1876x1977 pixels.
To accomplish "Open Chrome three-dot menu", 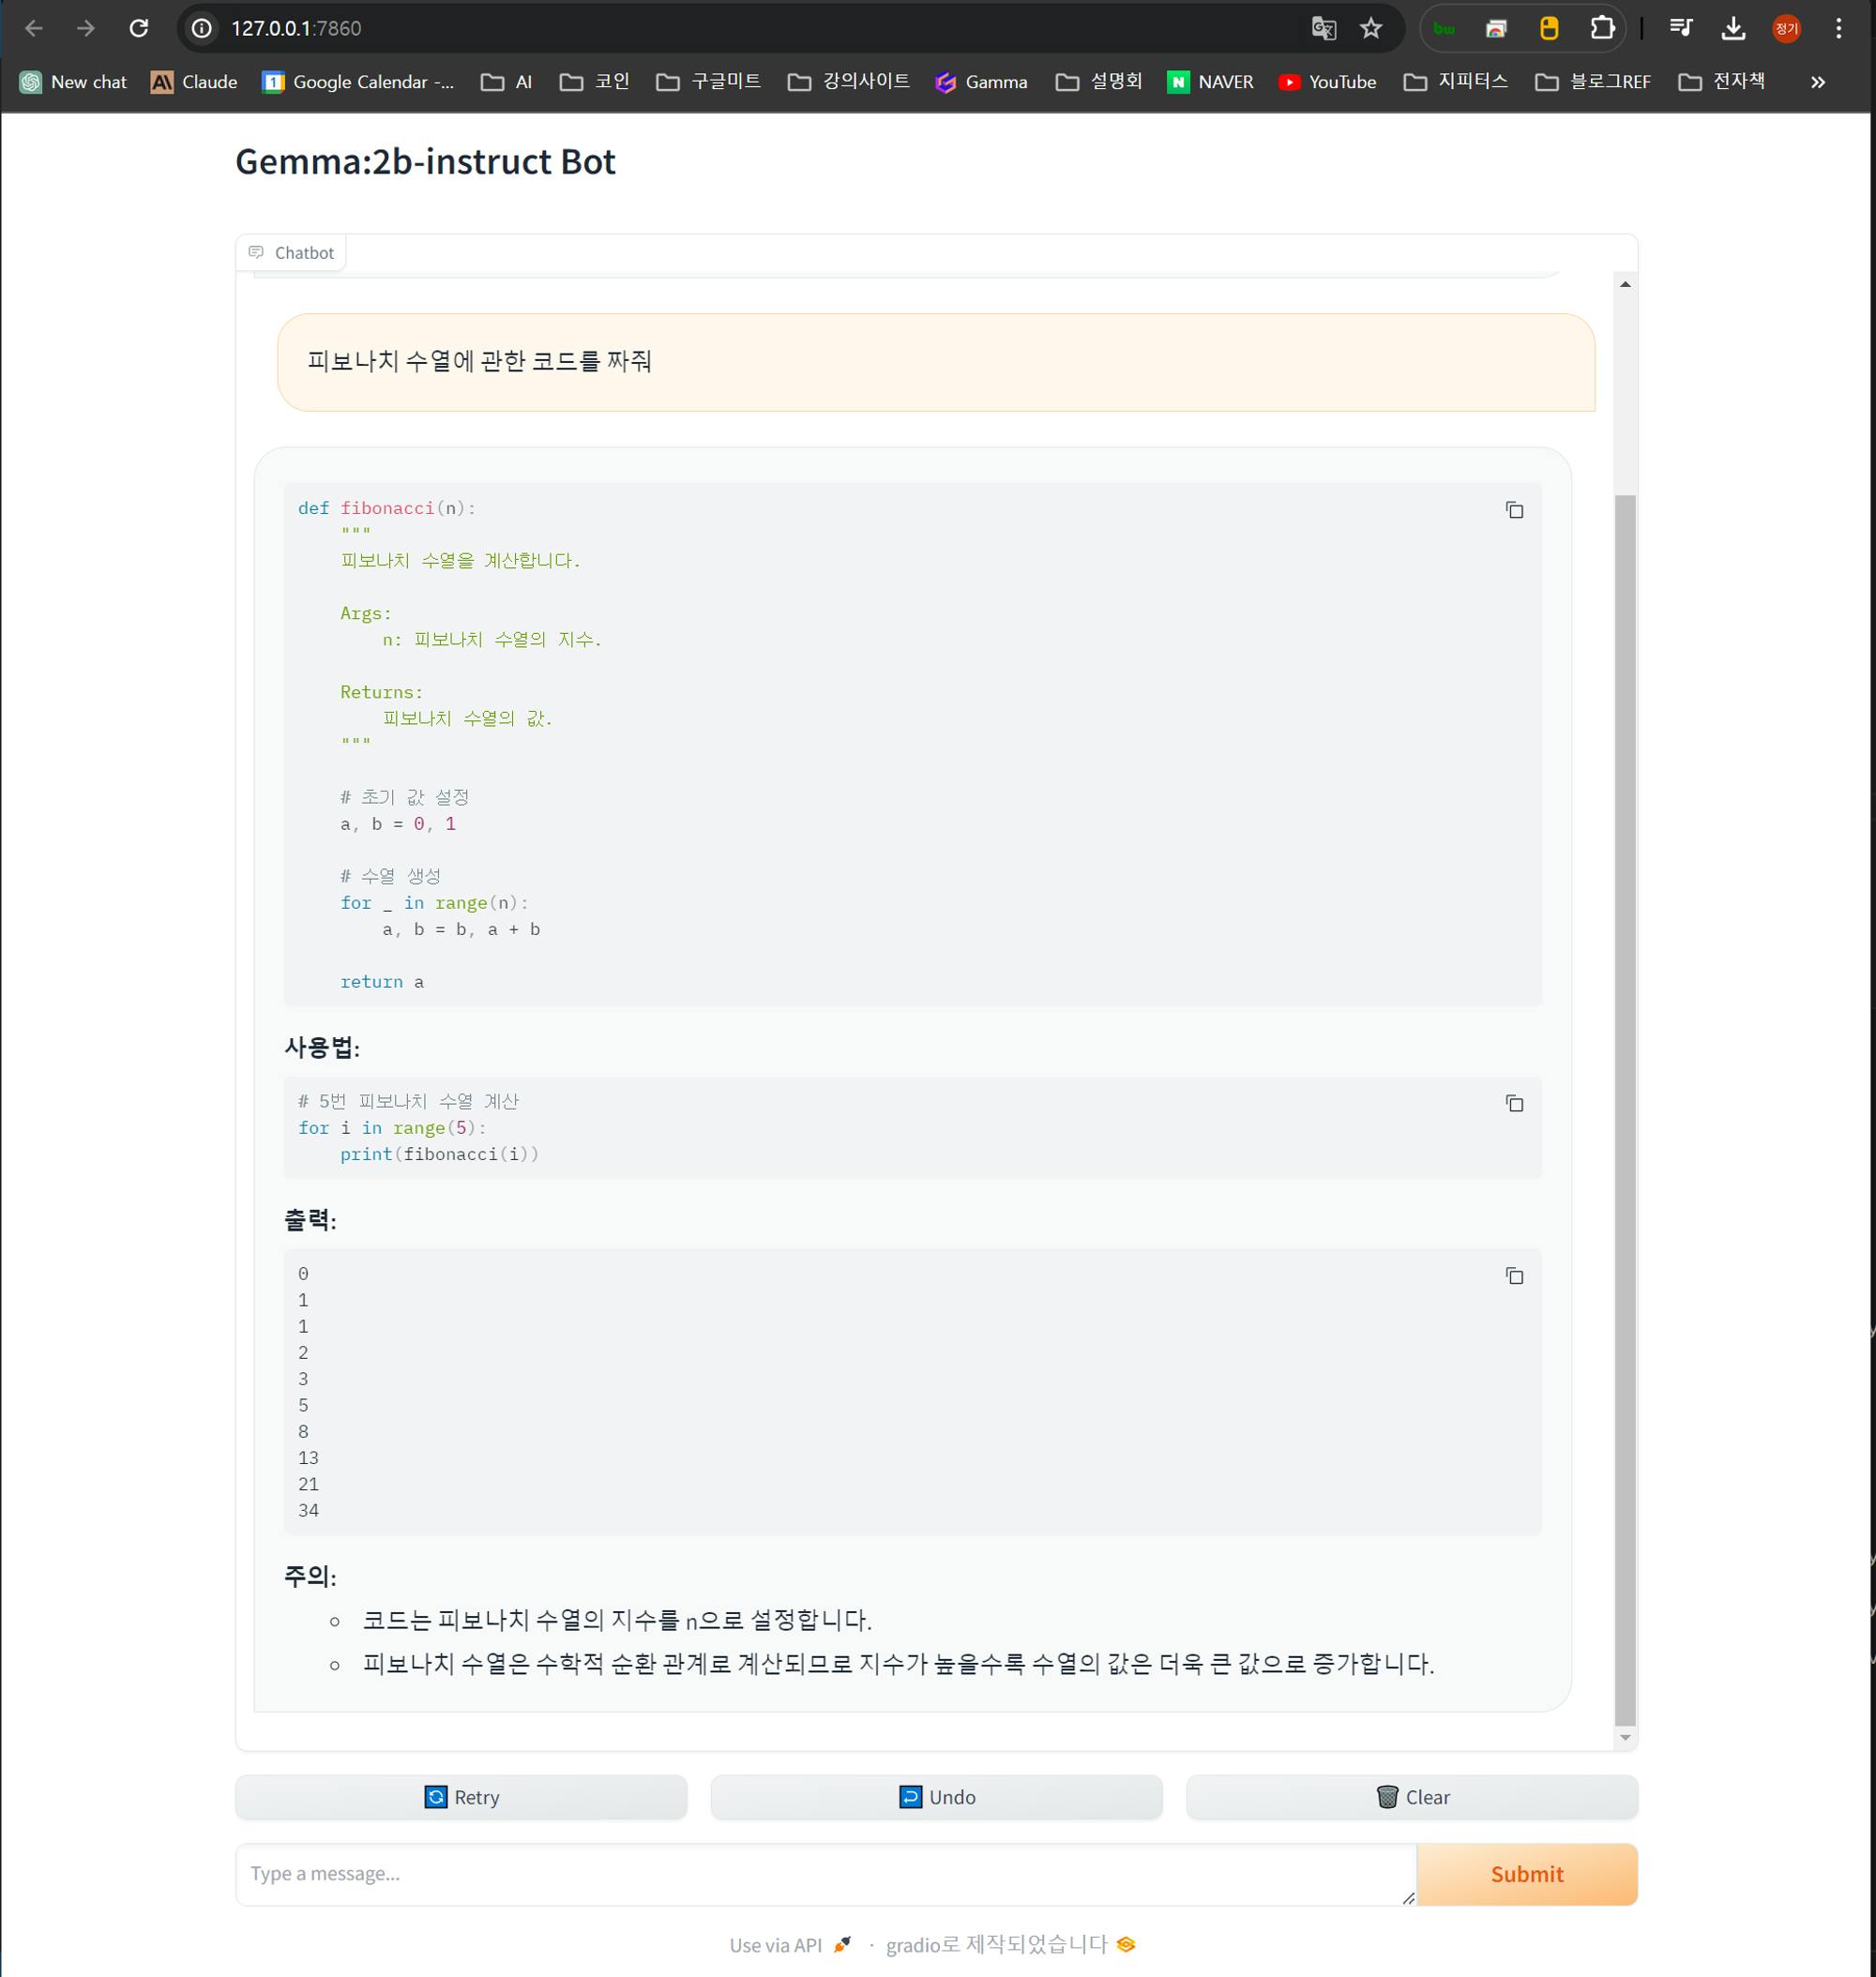I will [x=1838, y=28].
